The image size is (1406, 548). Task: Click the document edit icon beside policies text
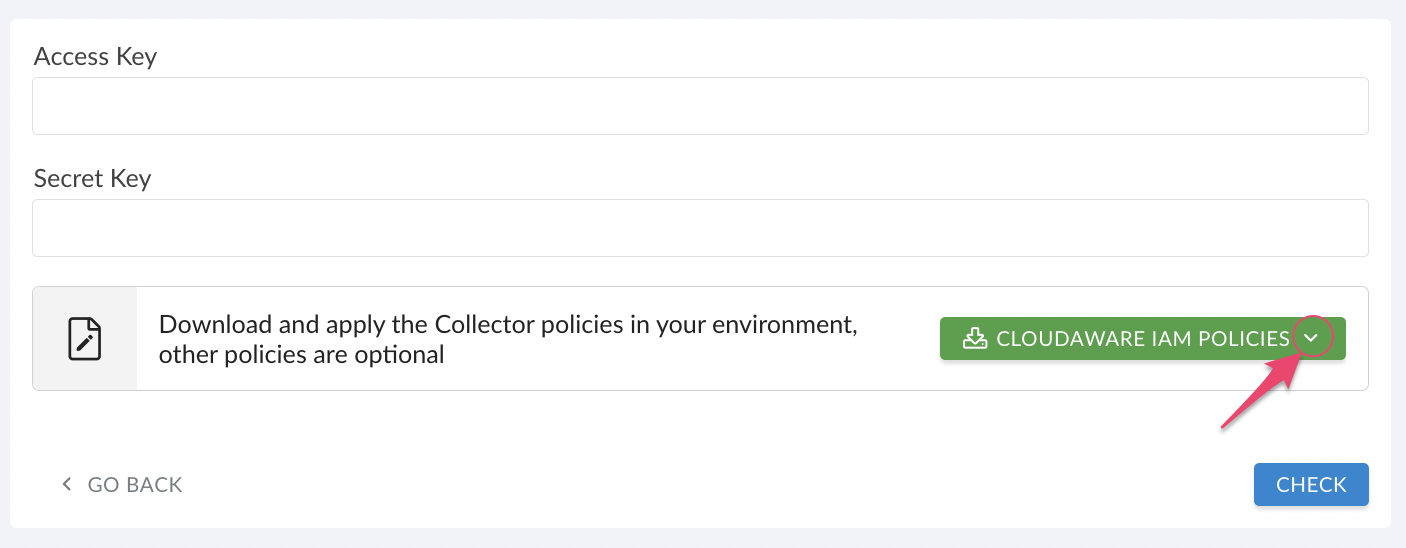point(84,339)
